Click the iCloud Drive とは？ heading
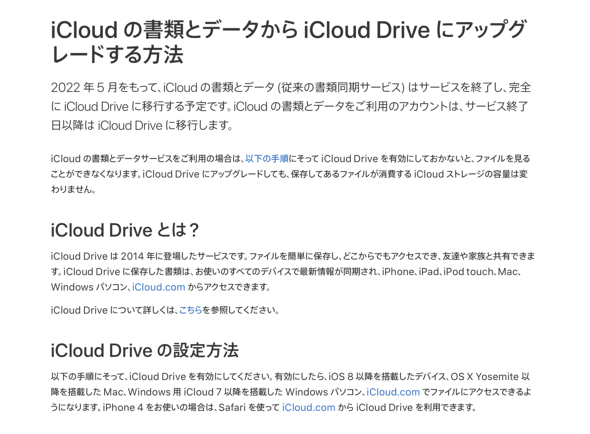The height and width of the screenshot is (434, 590). point(125,230)
